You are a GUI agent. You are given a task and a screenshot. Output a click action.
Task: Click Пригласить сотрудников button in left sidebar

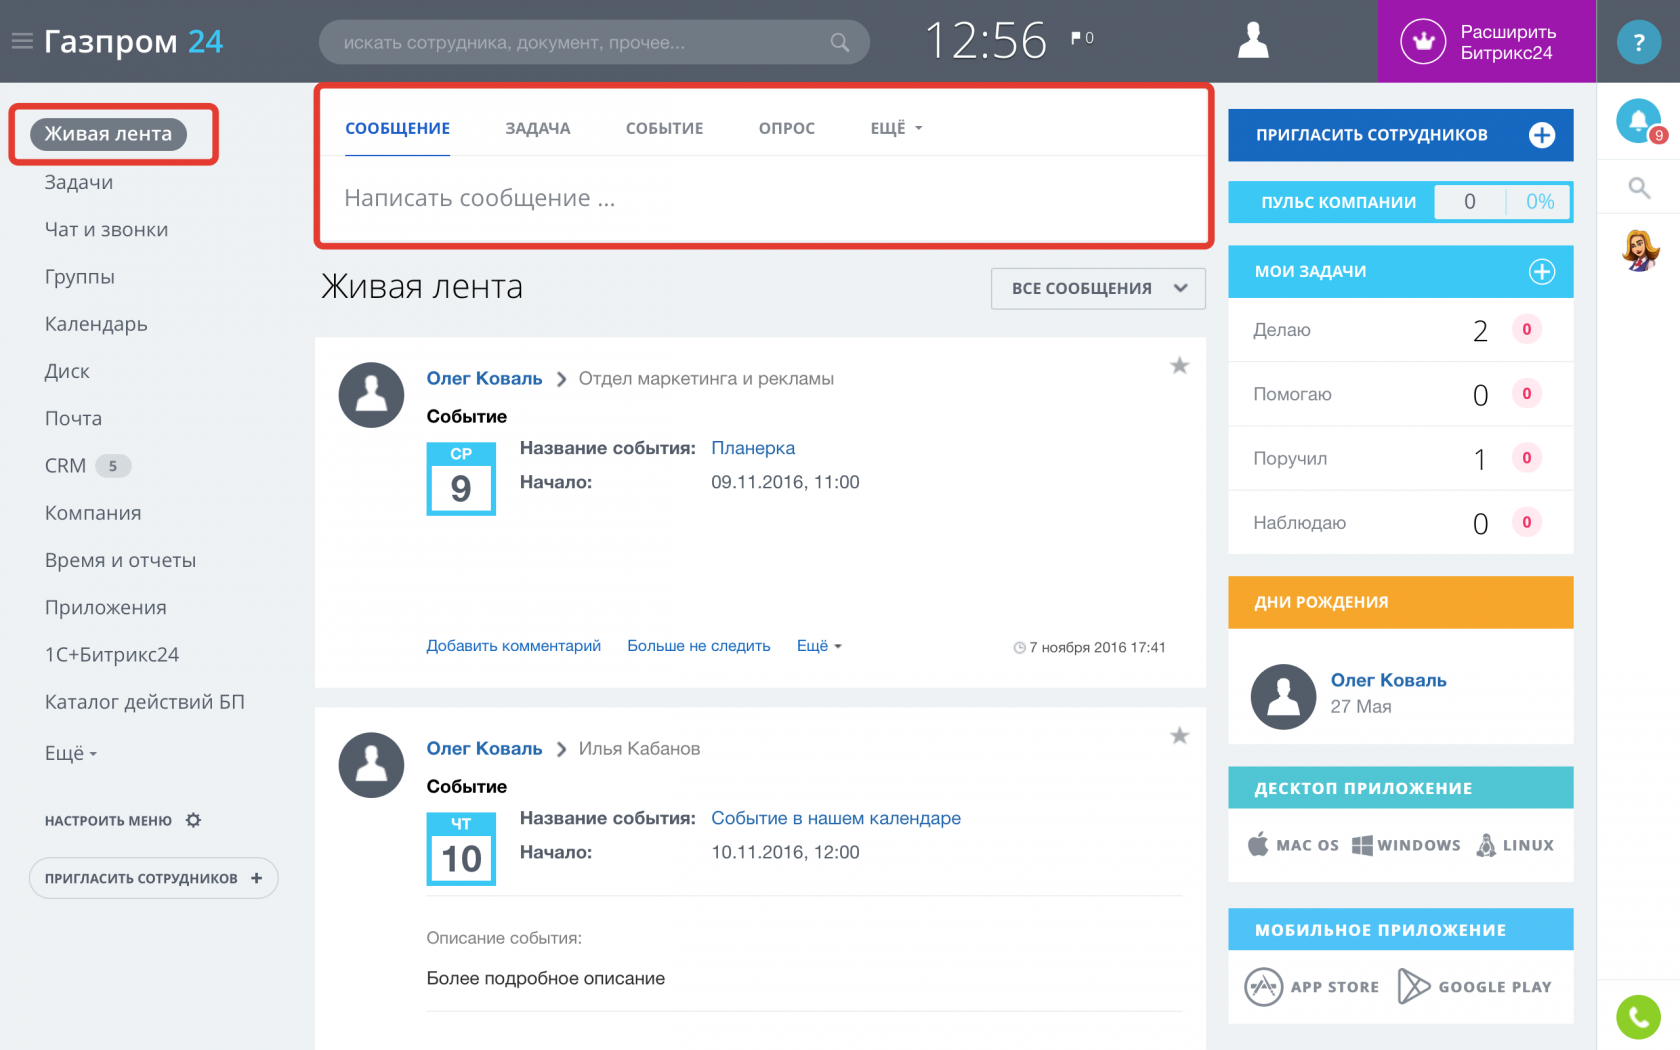pos(154,878)
